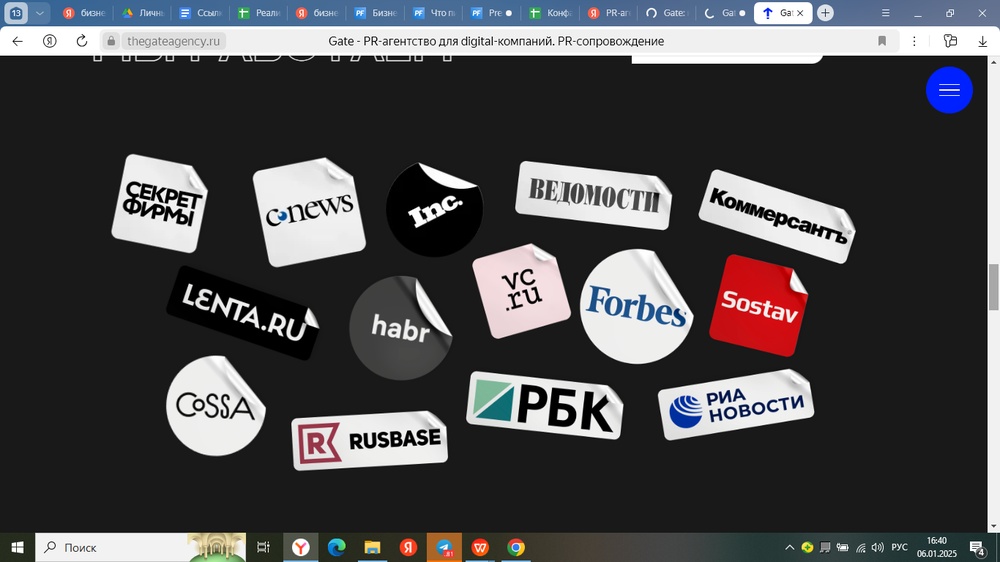Click the scrollbar up arrow
The image size is (1000, 562).
993,62
